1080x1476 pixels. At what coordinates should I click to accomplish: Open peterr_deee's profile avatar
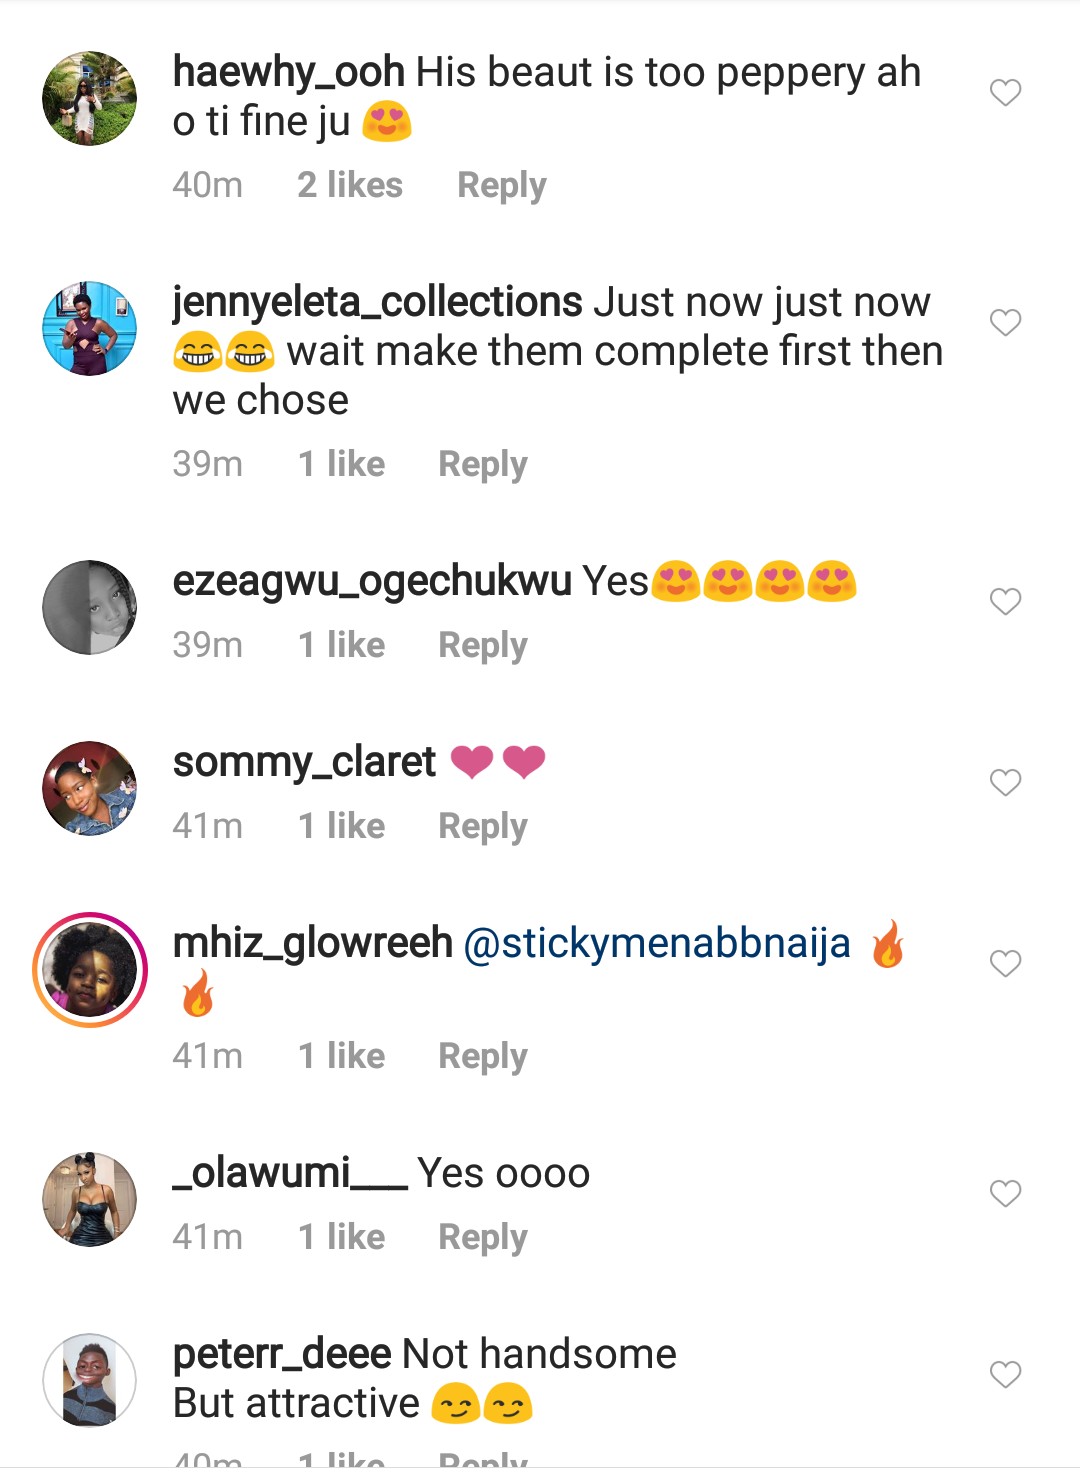[90, 1380]
